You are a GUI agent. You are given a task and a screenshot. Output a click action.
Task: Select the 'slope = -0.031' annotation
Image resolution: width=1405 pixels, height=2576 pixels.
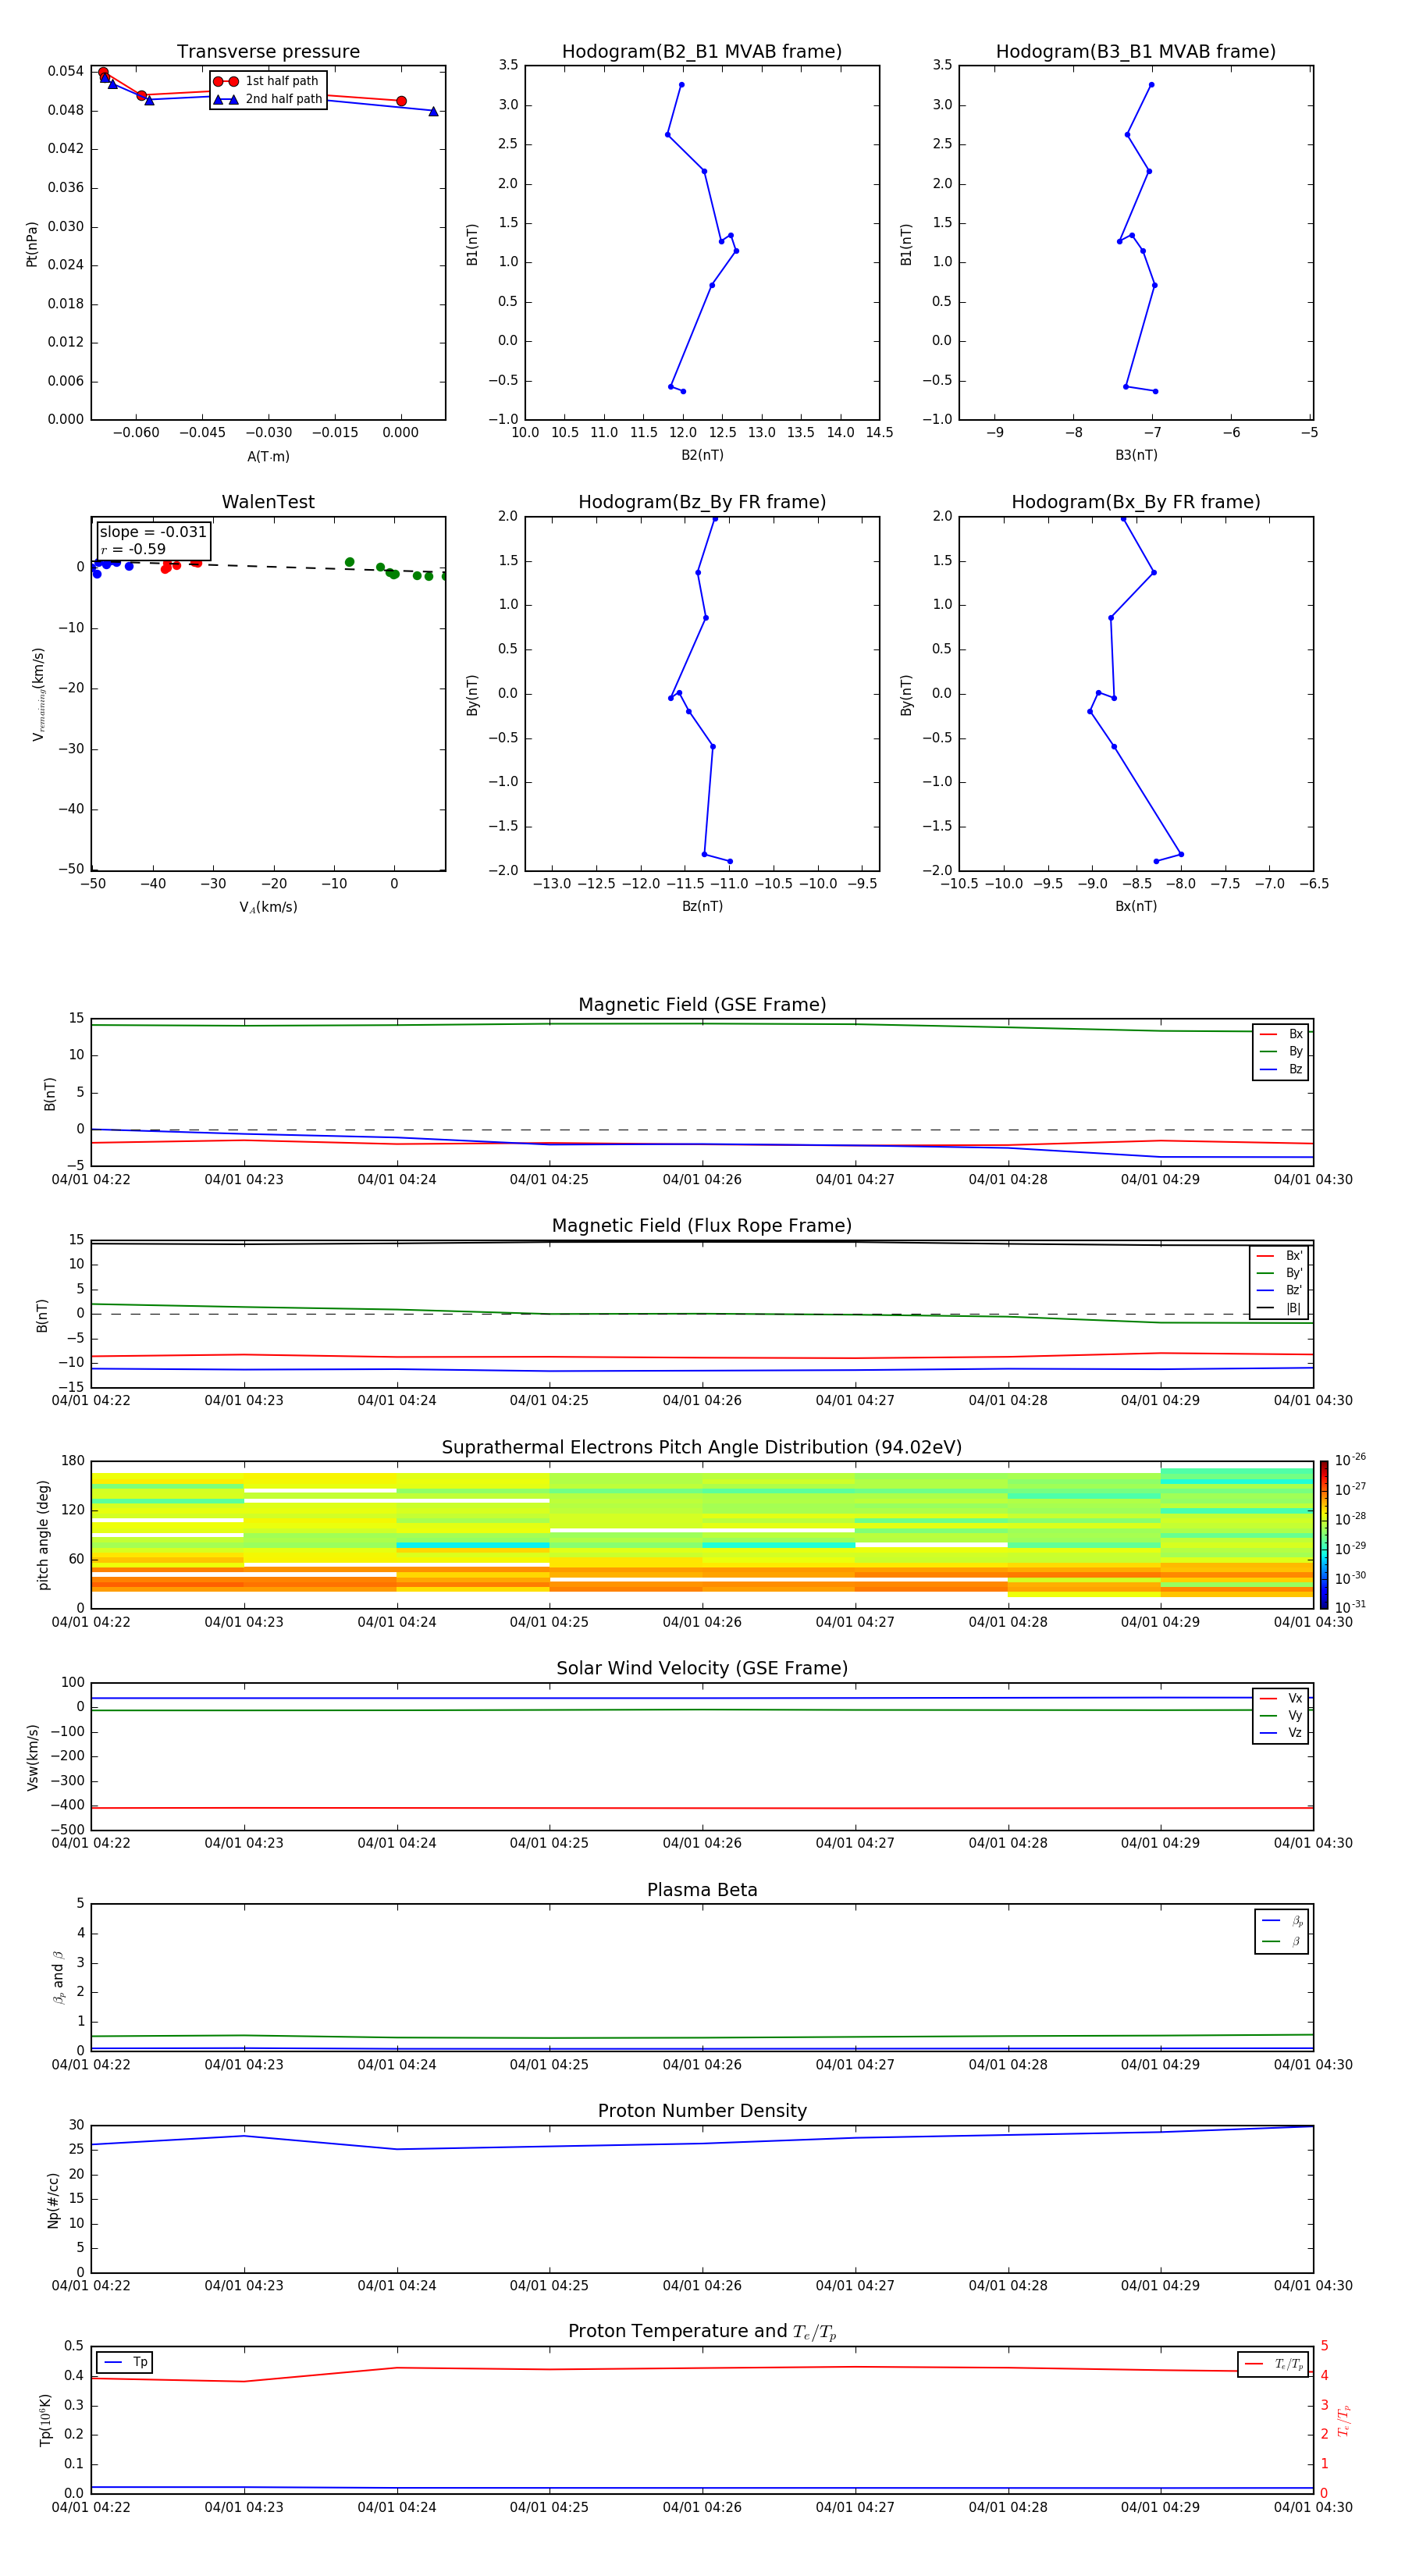click(153, 532)
